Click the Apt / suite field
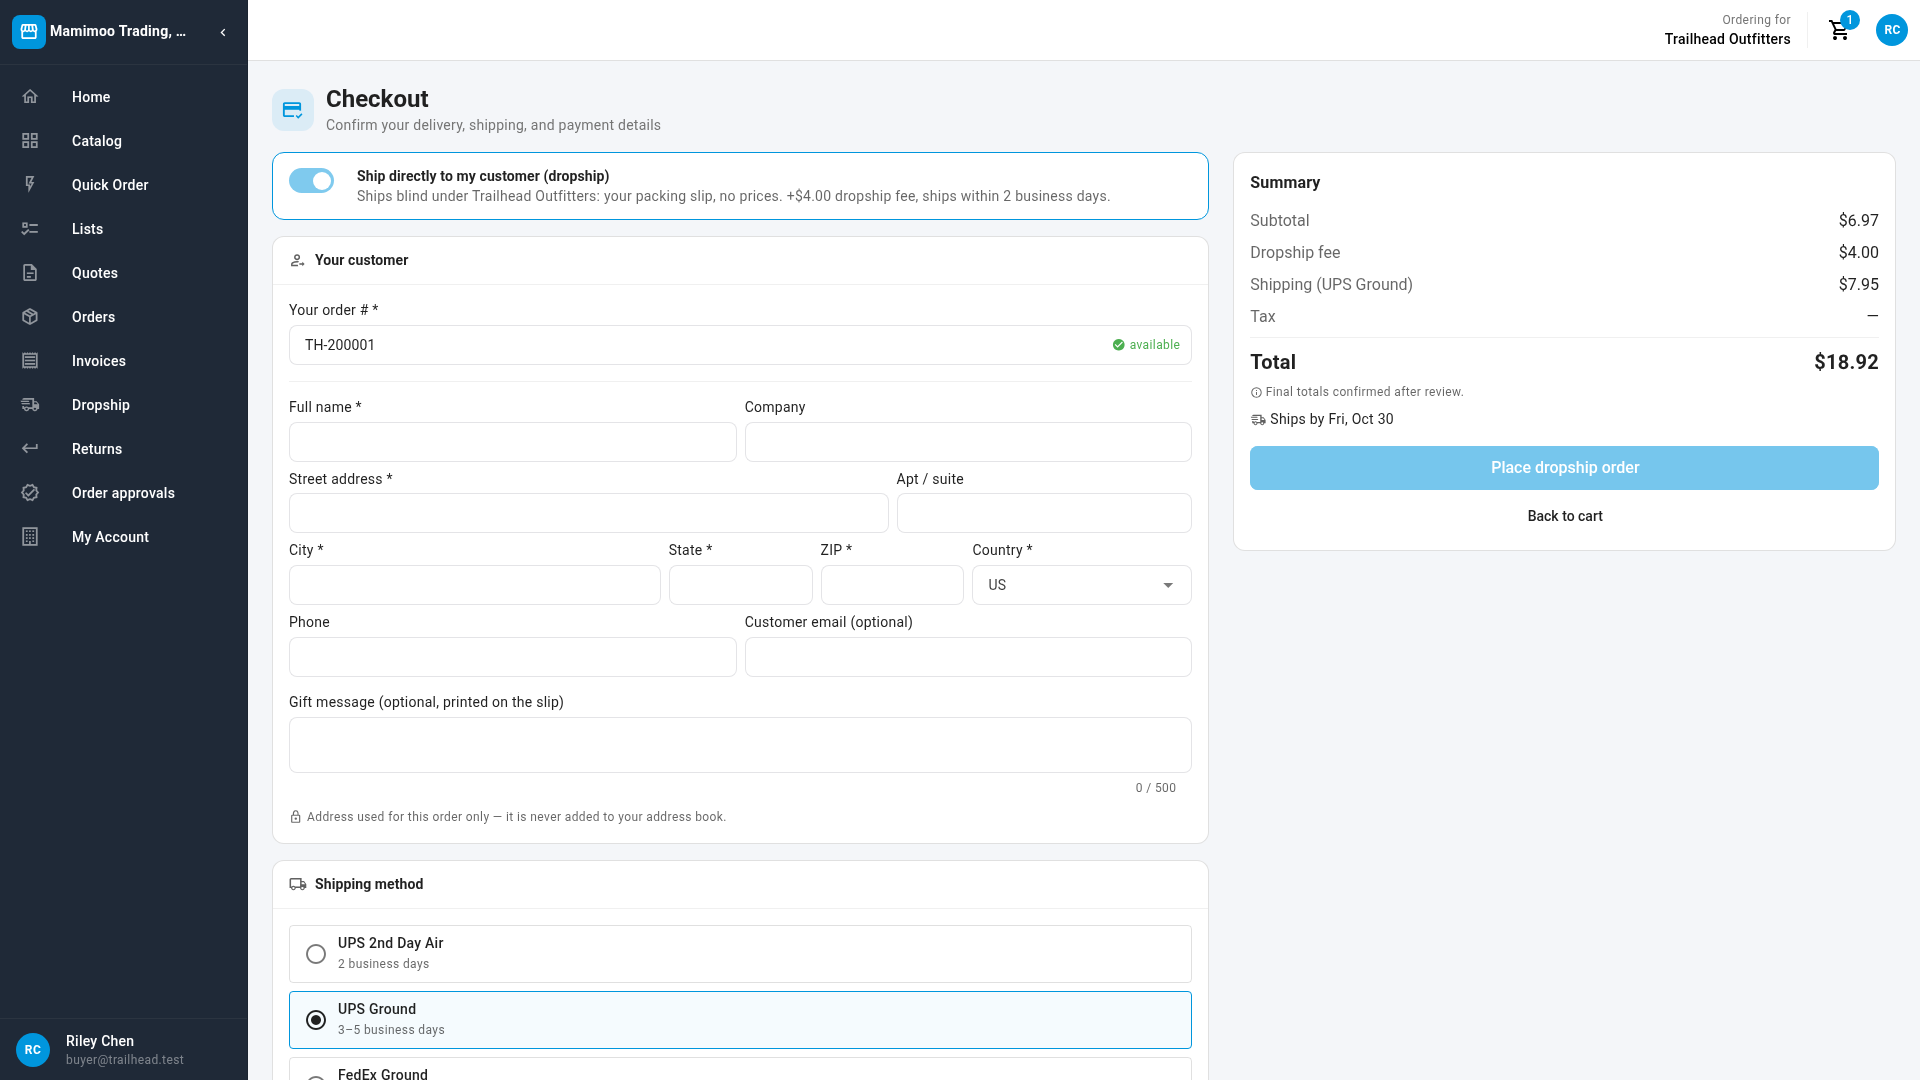1920x1080 pixels. point(1044,513)
